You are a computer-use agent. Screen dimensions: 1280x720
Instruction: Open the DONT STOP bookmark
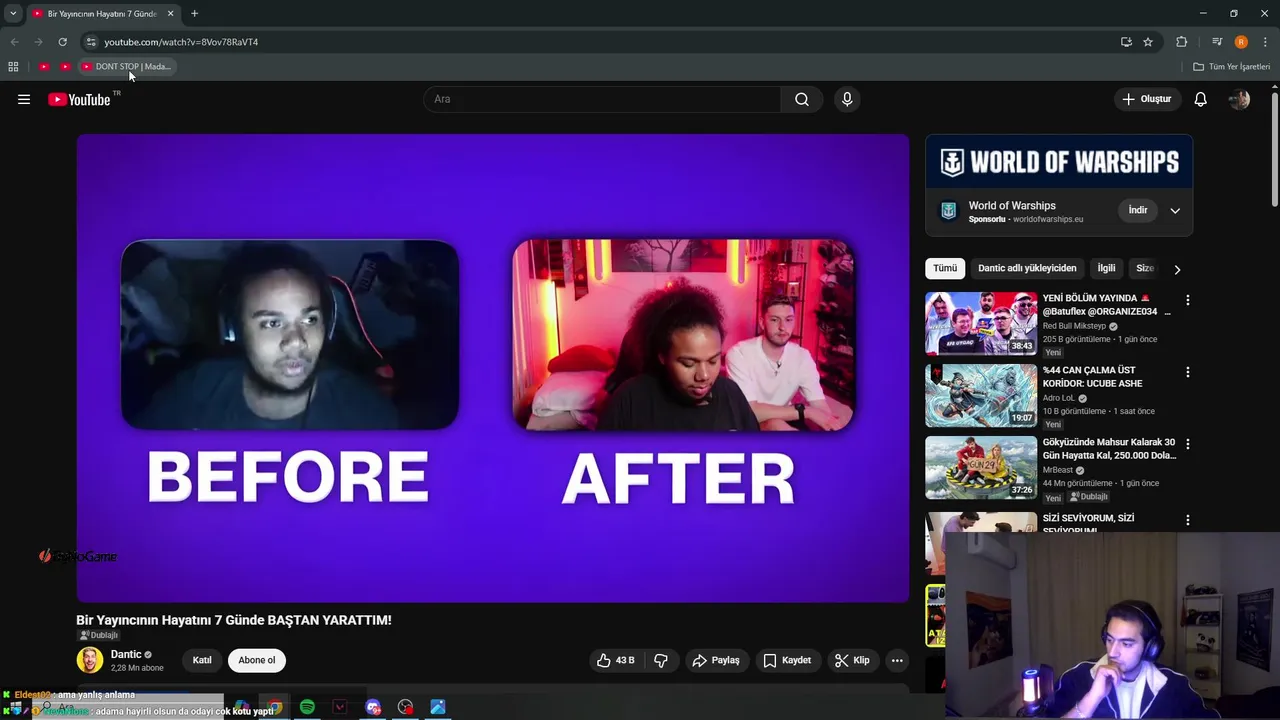(126, 67)
